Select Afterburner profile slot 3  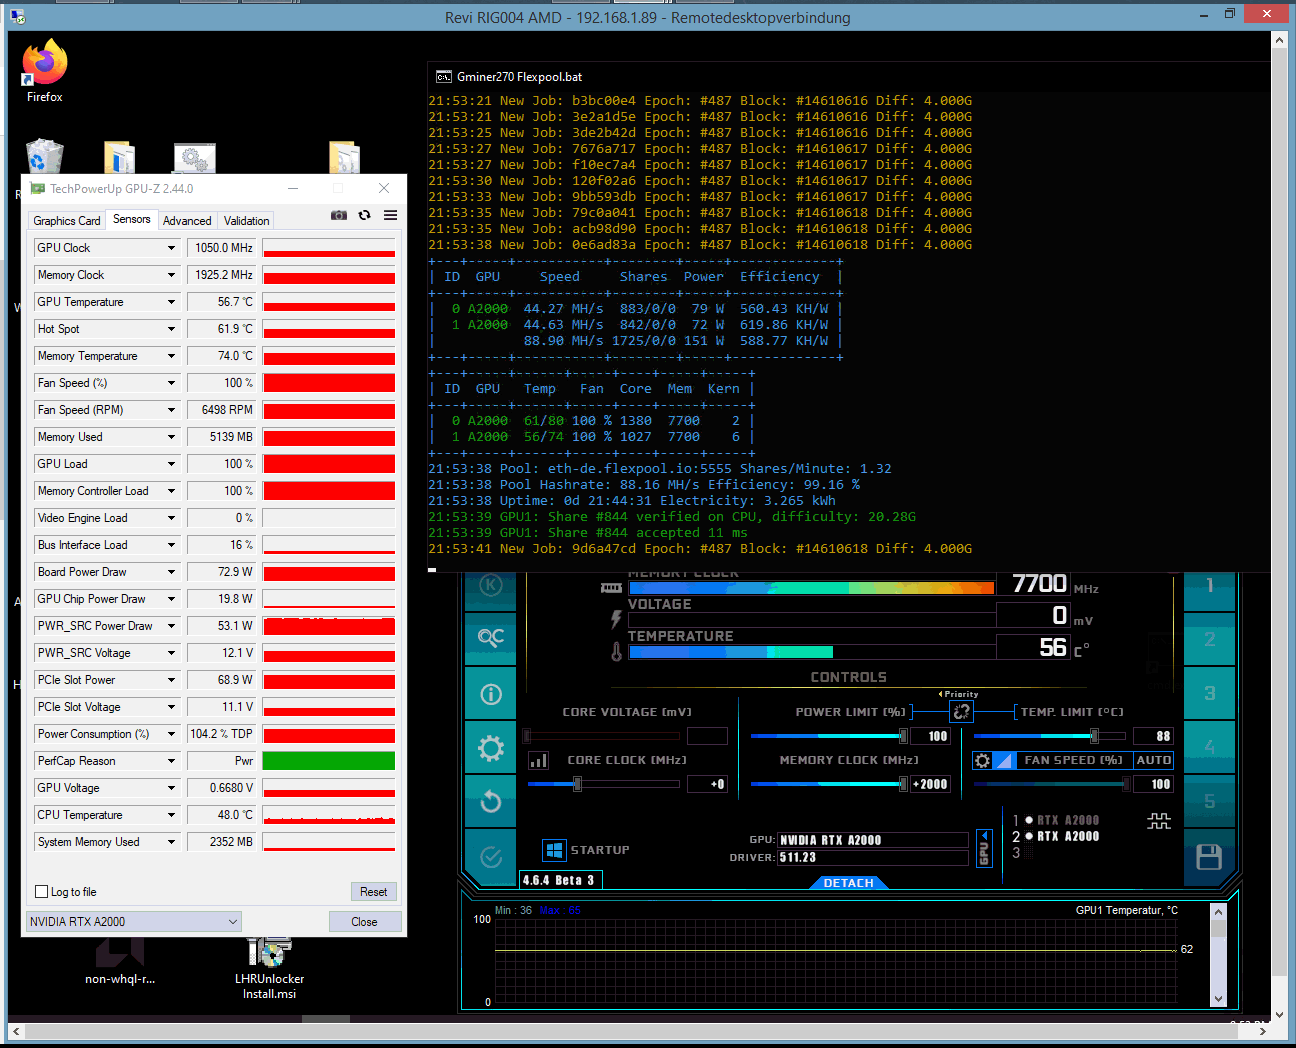pyautogui.click(x=1209, y=693)
